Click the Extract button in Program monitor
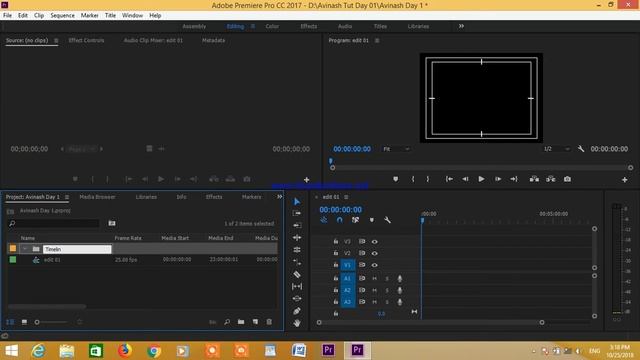The height and width of the screenshot is (360, 640). [551, 179]
